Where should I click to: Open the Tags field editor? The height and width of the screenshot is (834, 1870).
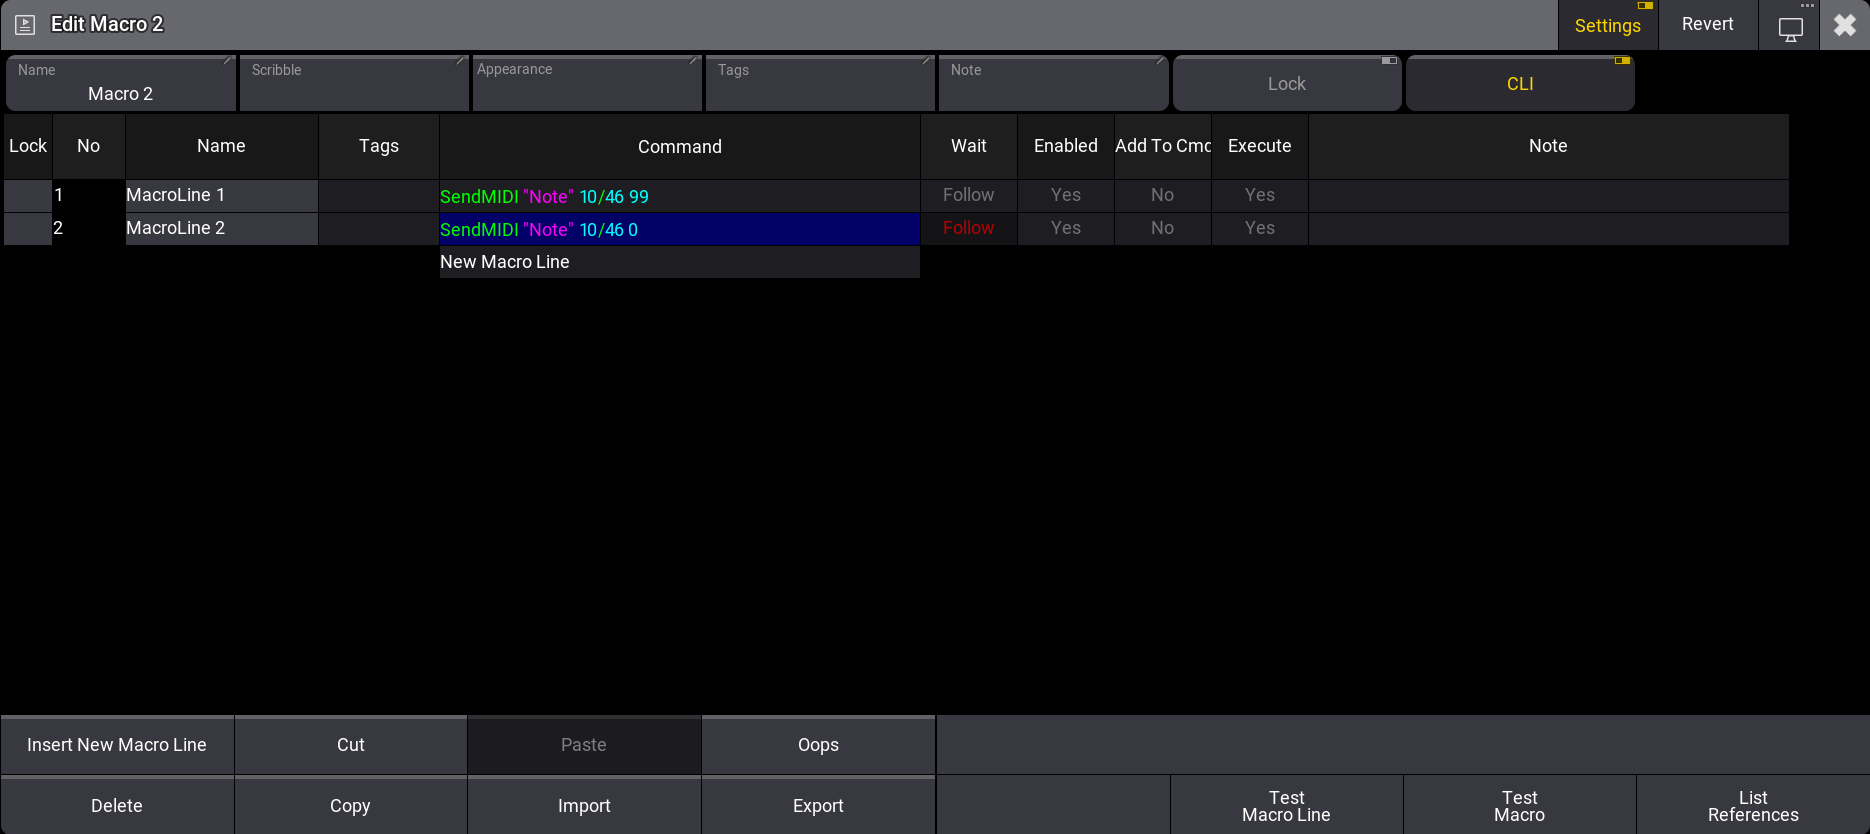[820, 84]
